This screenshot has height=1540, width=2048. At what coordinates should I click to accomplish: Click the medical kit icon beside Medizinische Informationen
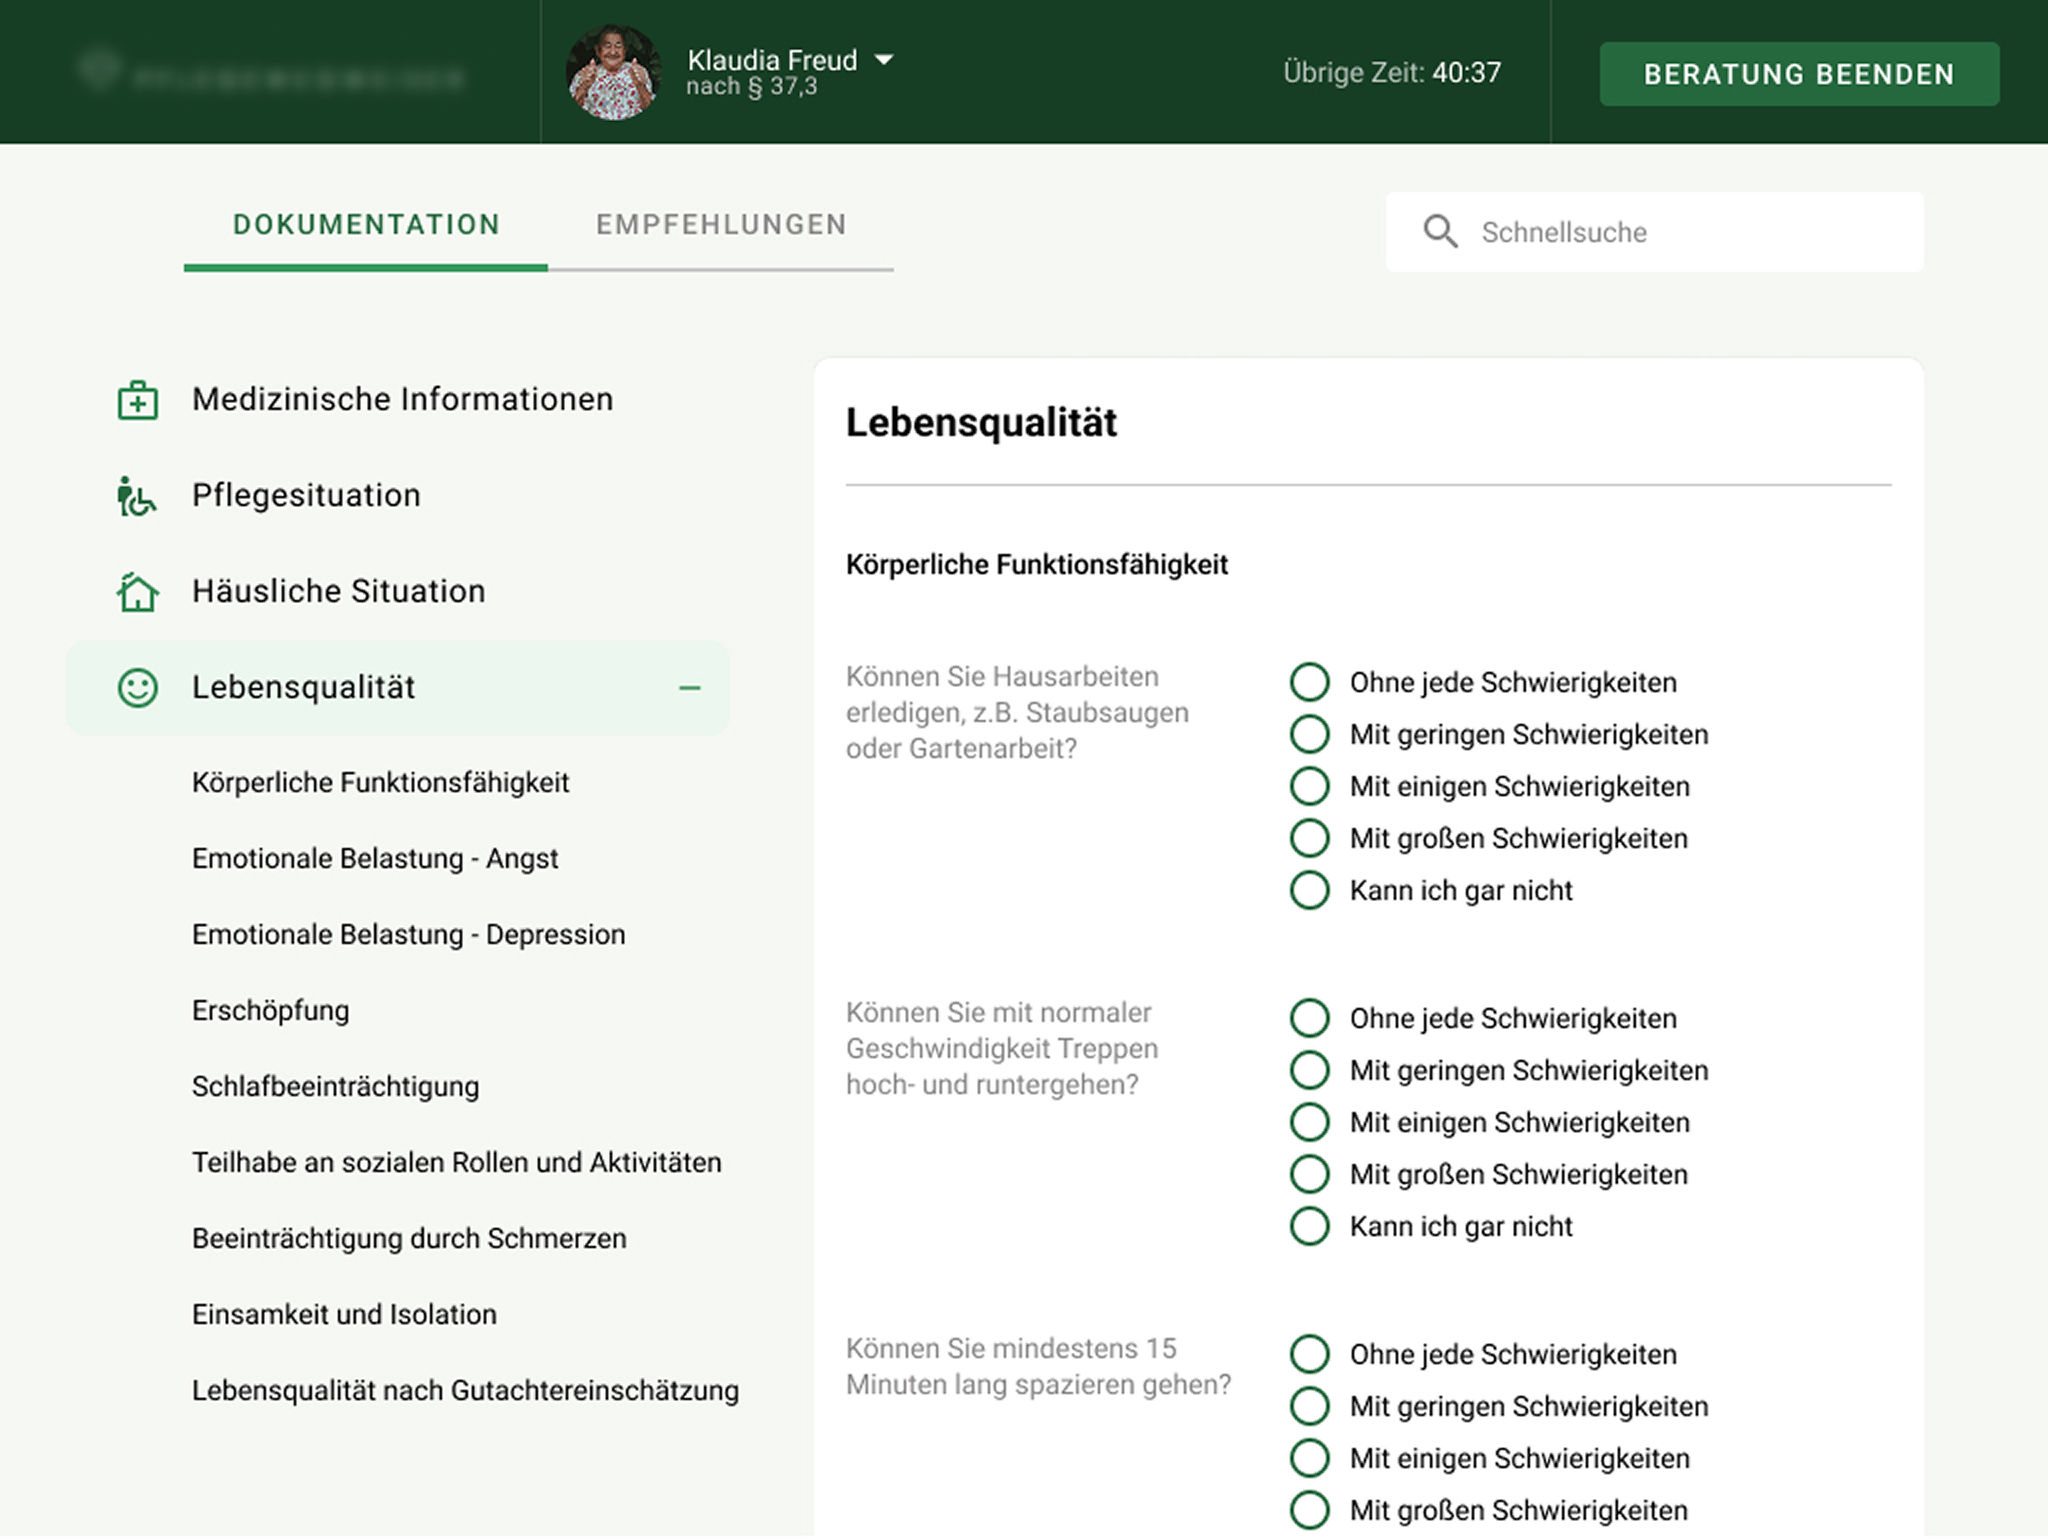pyautogui.click(x=137, y=400)
